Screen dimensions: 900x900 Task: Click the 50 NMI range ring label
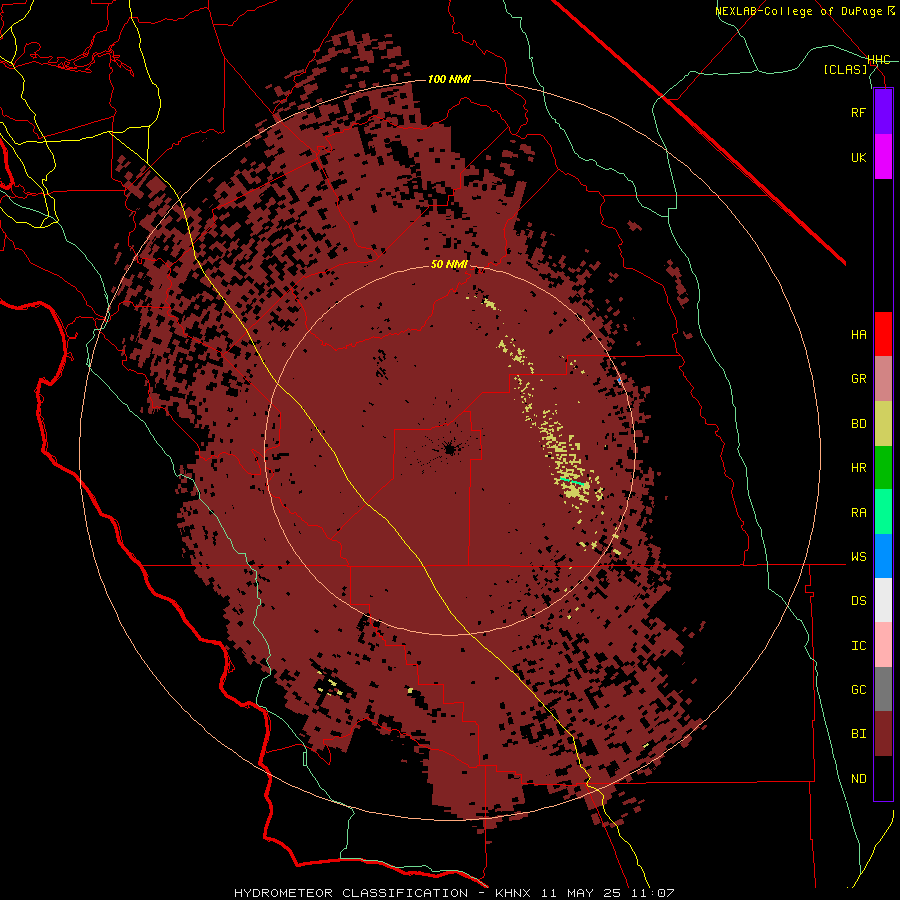tap(449, 264)
